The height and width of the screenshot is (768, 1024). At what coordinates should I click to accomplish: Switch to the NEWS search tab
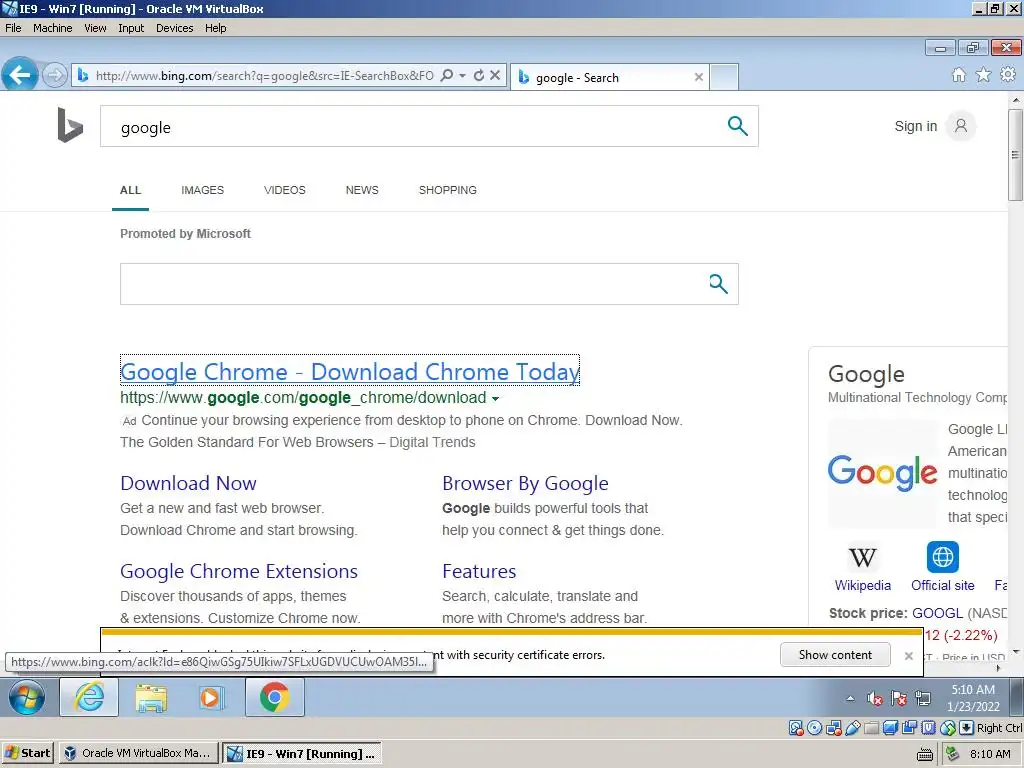click(x=362, y=190)
